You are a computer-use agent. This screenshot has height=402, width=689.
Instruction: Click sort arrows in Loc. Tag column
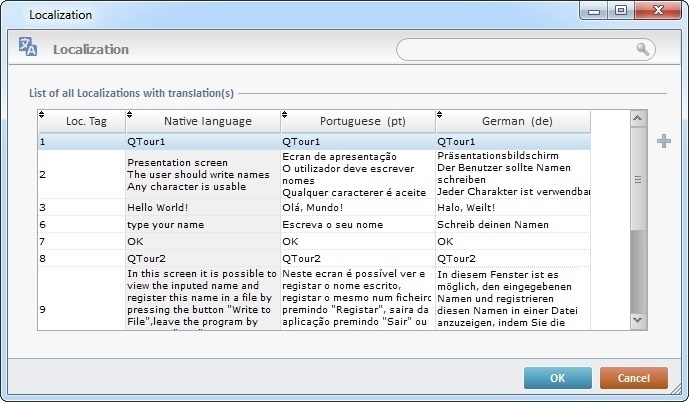coord(42,115)
